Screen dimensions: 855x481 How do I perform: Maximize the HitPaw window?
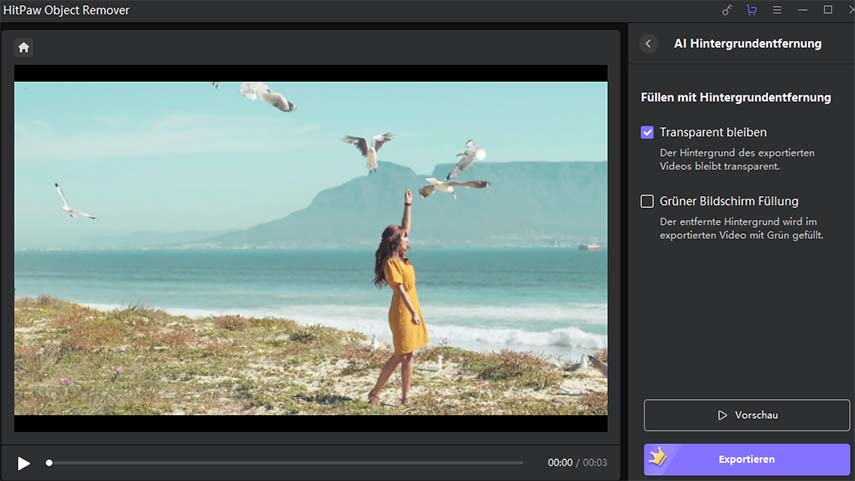pyautogui.click(x=828, y=10)
